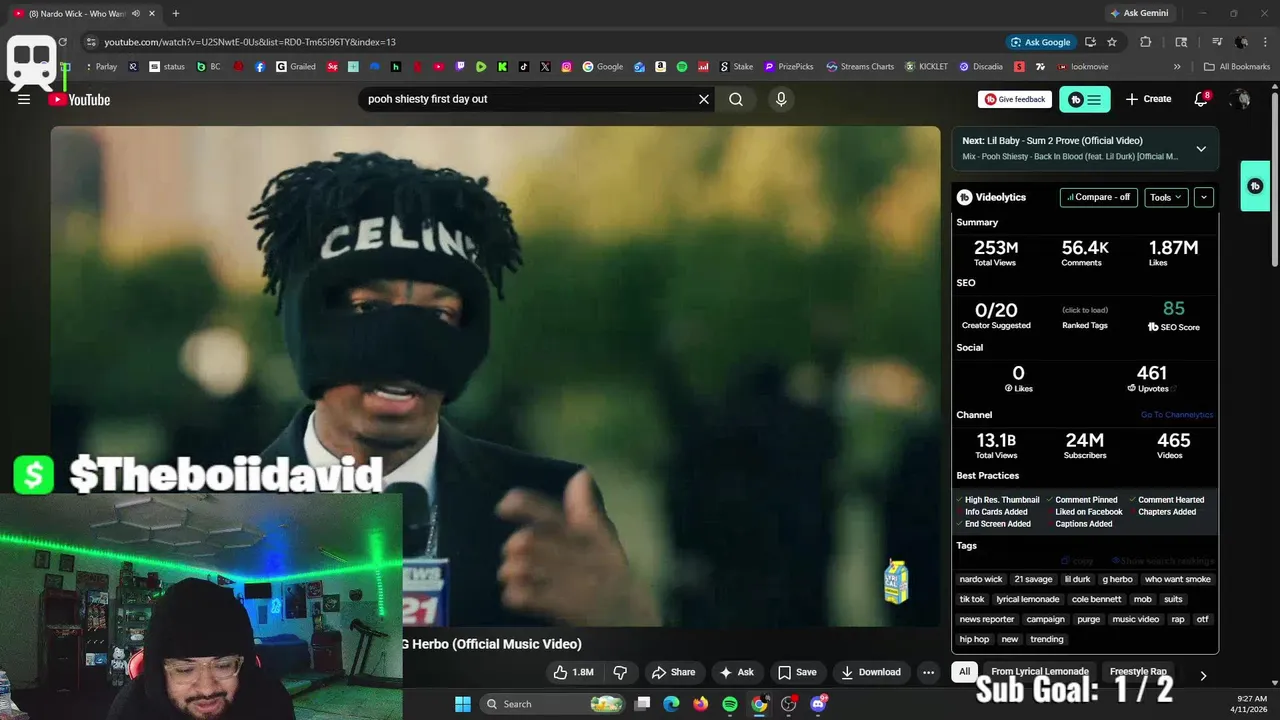Open the PrizePicks bookmark
Viewport: 1280px width, 720px height.
tap(789, 67)
